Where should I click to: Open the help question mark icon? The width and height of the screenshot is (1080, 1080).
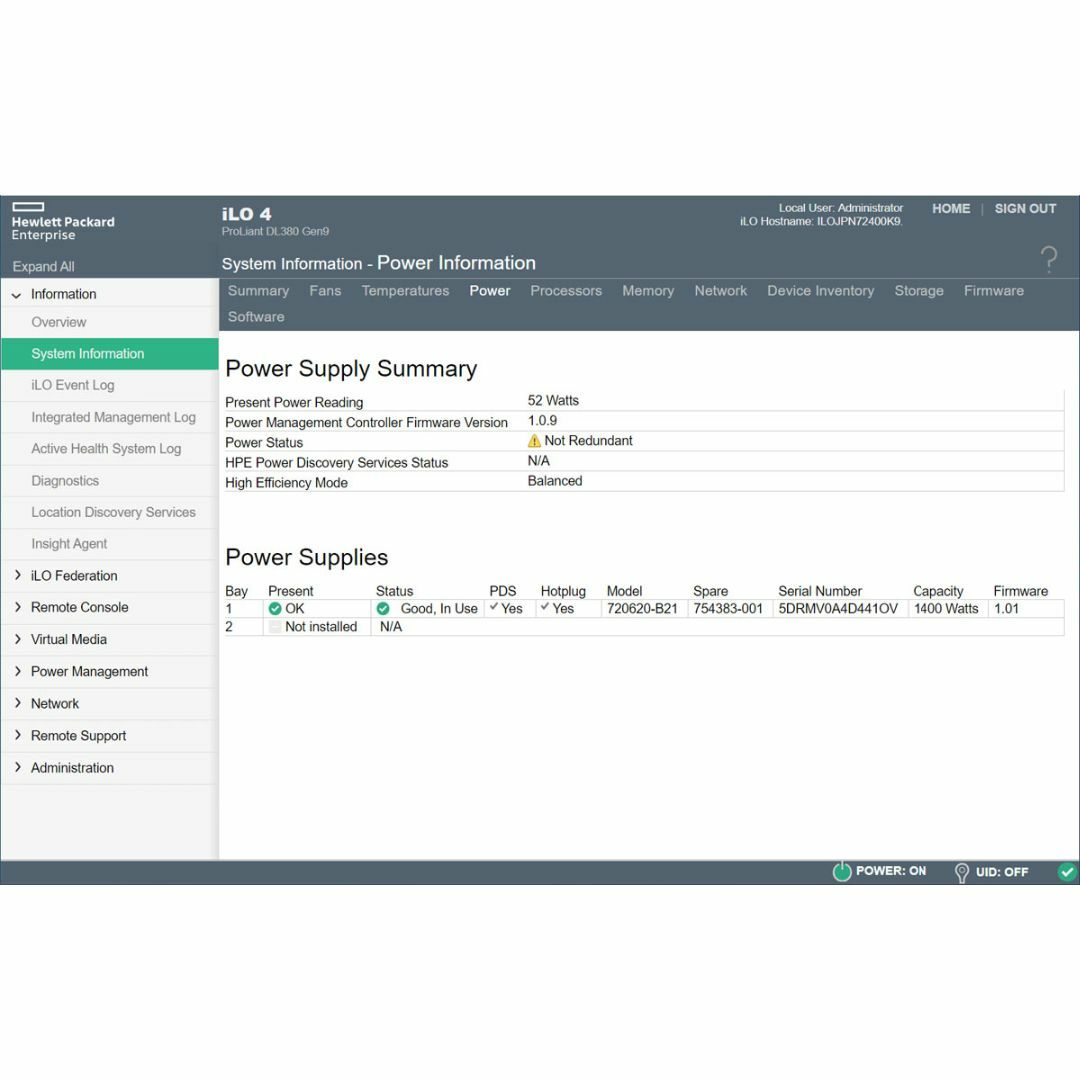point(1048,260)
